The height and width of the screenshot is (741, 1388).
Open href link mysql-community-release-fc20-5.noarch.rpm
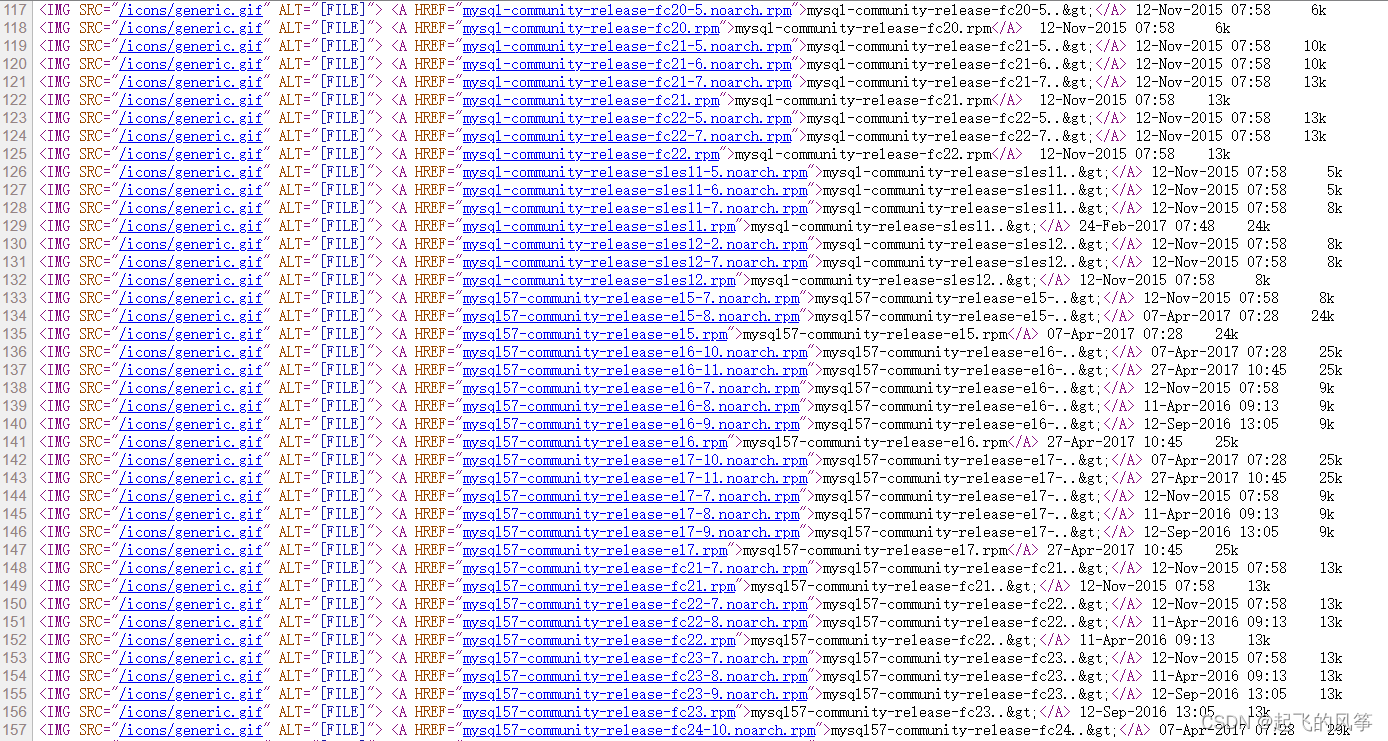pyautogui.click(x=627, y=10)
